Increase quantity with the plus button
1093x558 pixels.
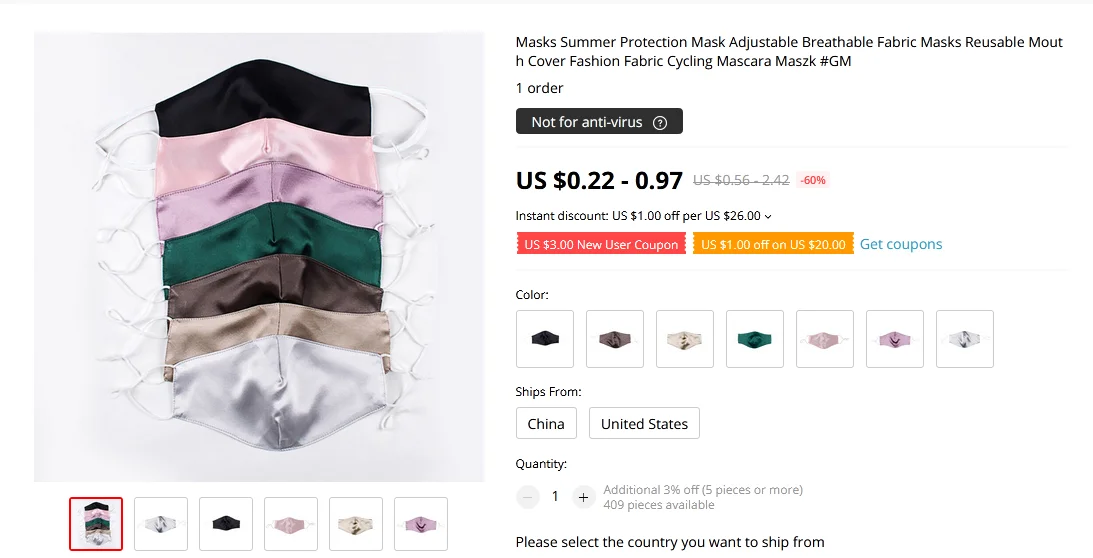tap(584, 496)
